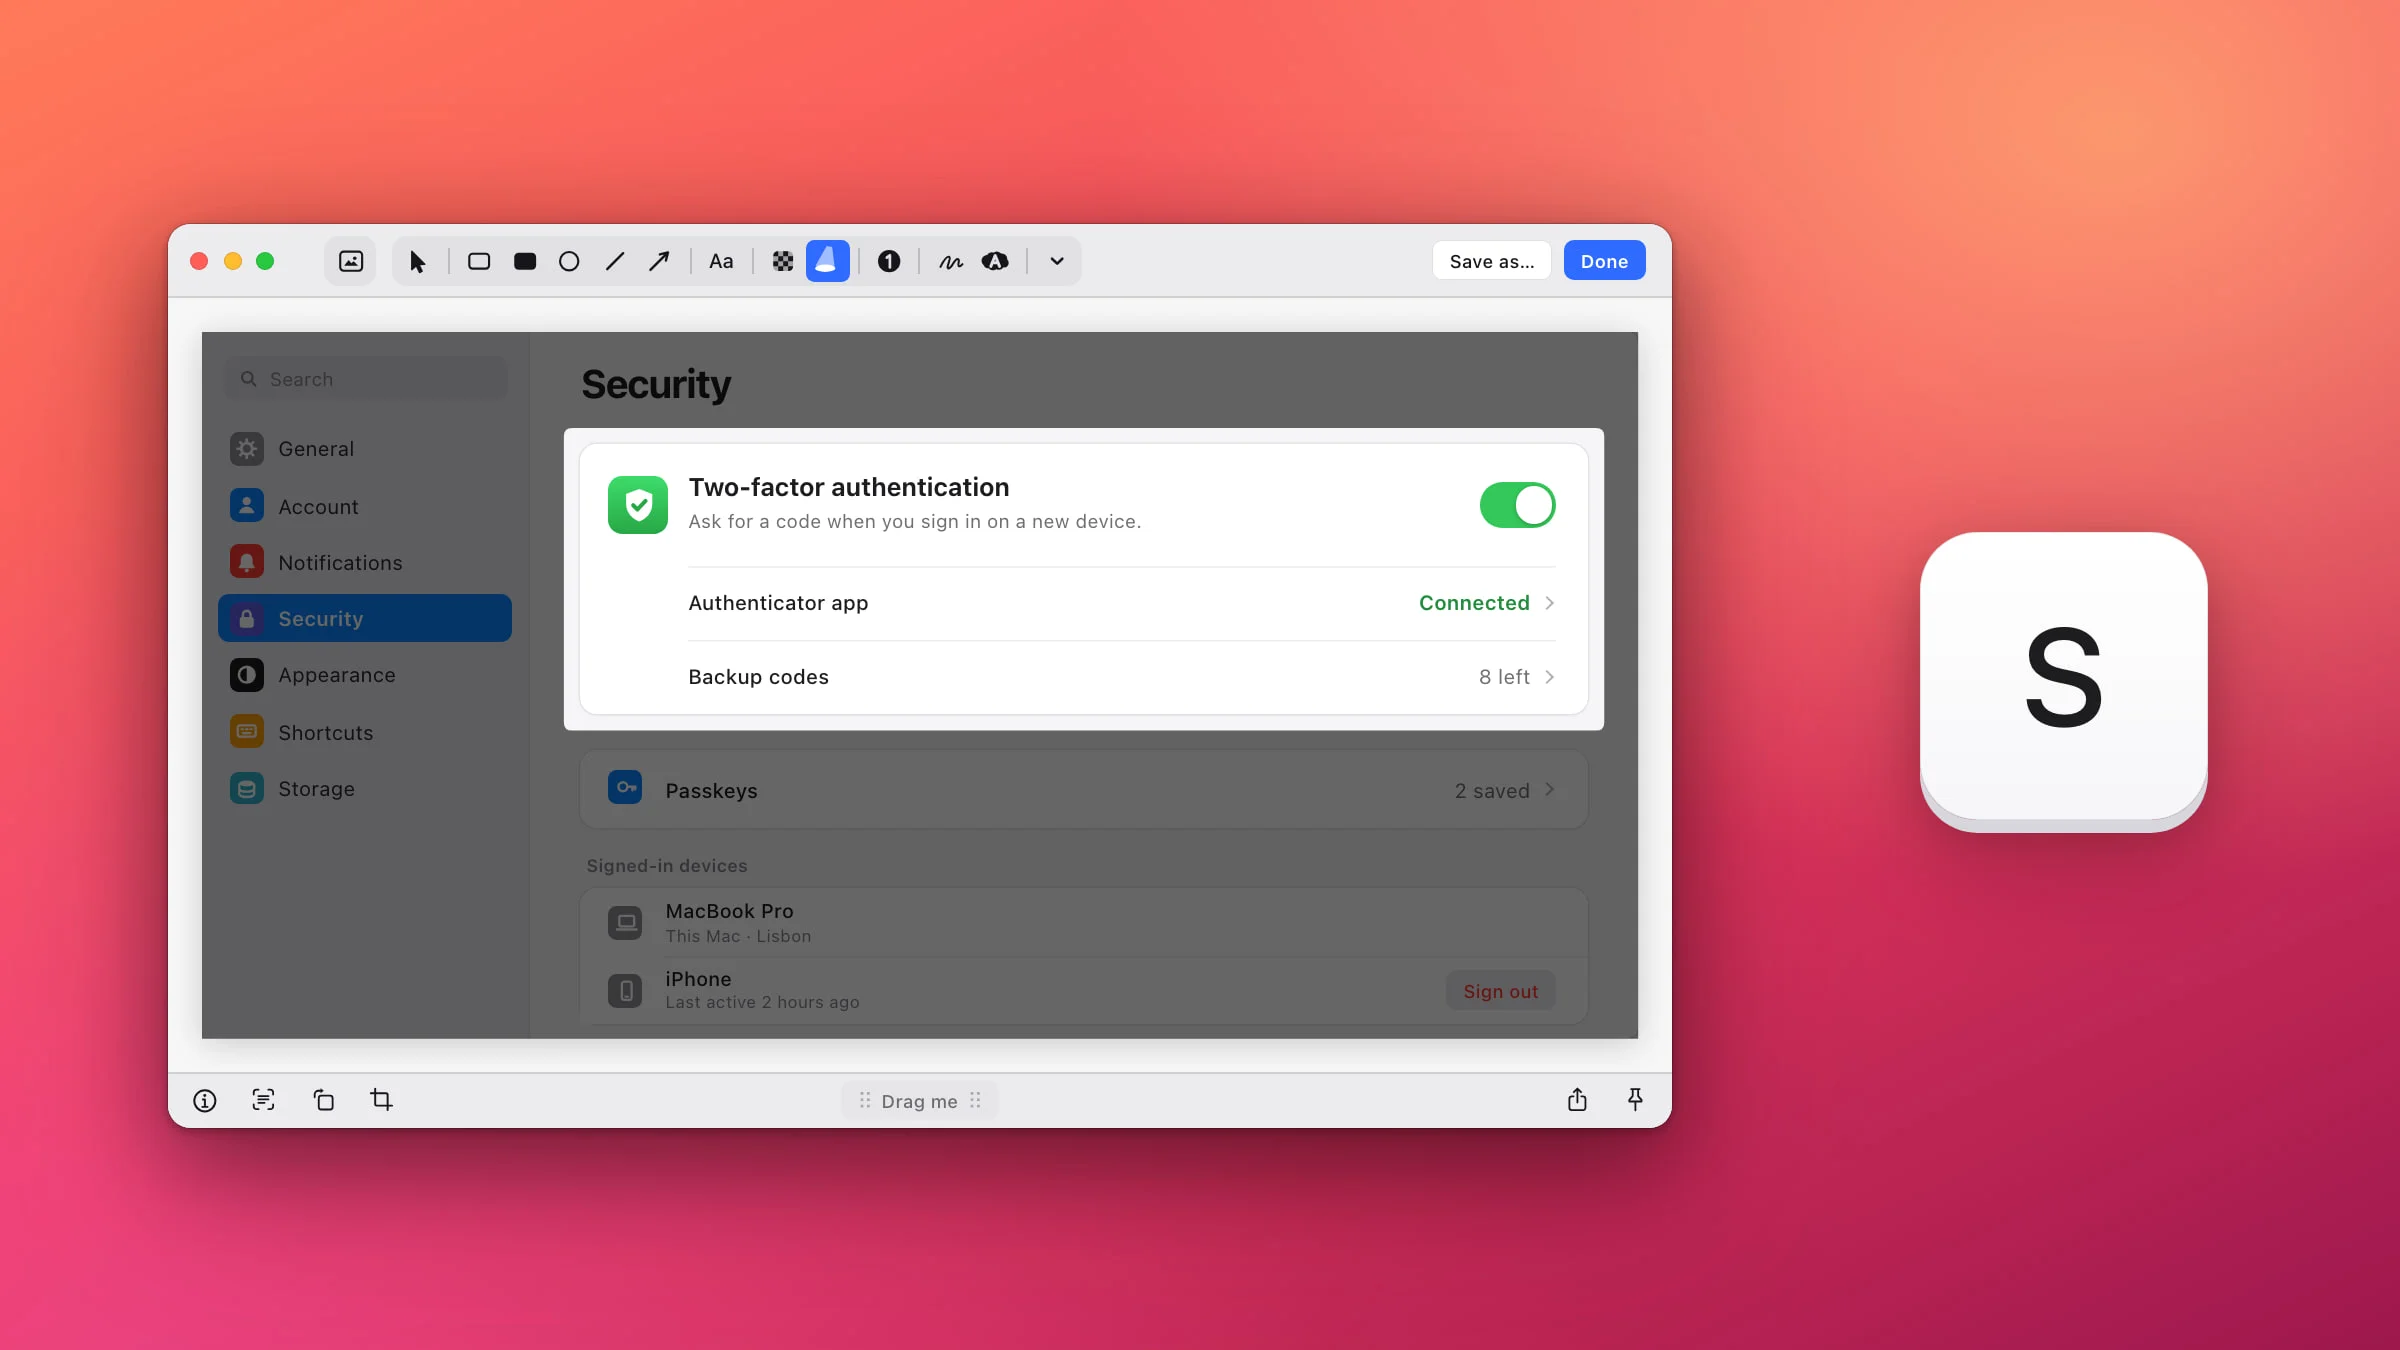
Task: Toggle Two-factor authentication switch
Action: [x=1517, y=505]
